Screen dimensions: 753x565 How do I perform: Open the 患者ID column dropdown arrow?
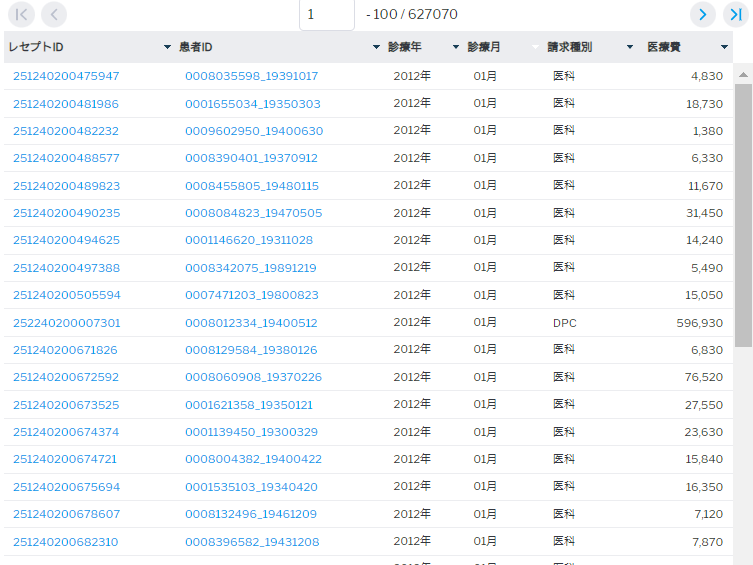(376, 48)
